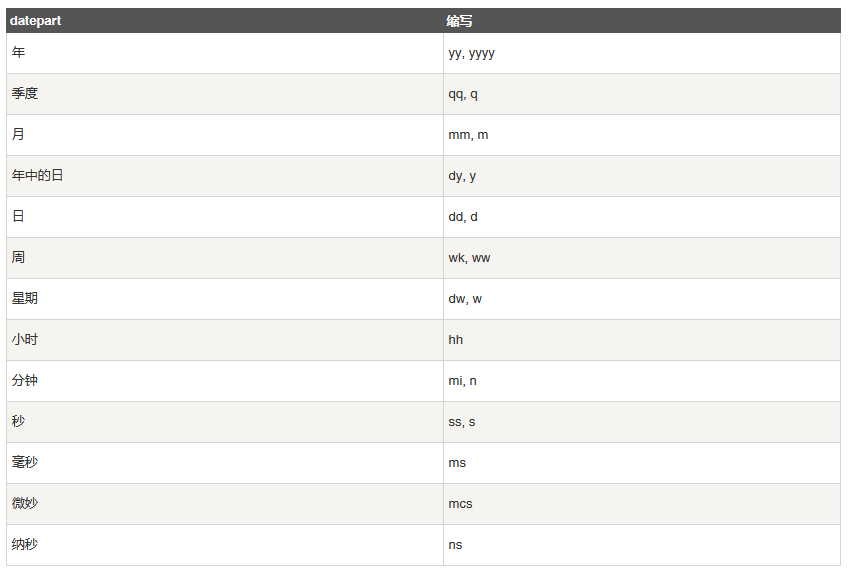This screenshot has width=849, height=571.
Task: Select the 年中的日 cell
Action: click(38, 176)
